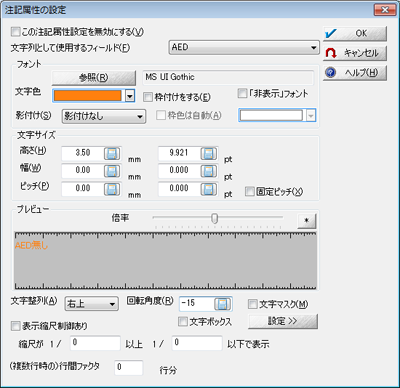Viewport: 400px width, 388px height.
Task: Click the blue checkmark icon on OK
Action: pos(331,33)
